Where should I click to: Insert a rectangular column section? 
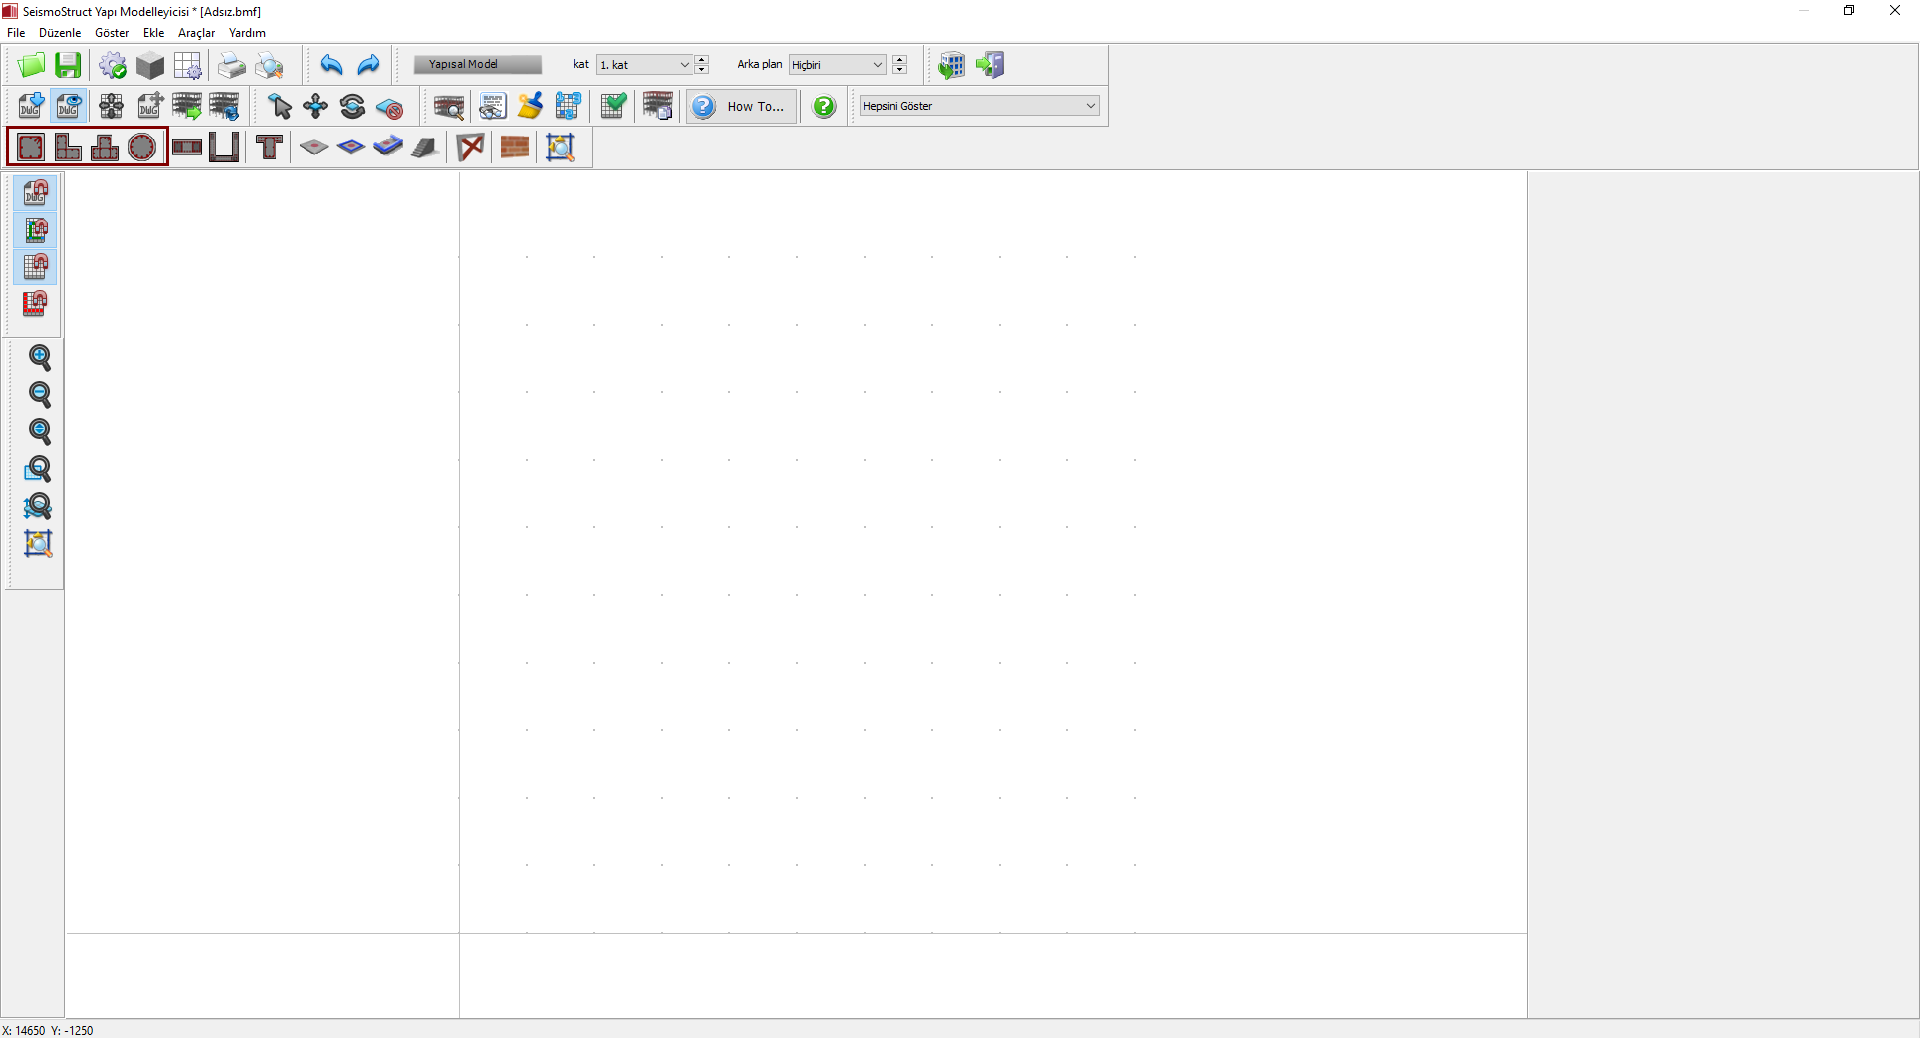point(31,147)
